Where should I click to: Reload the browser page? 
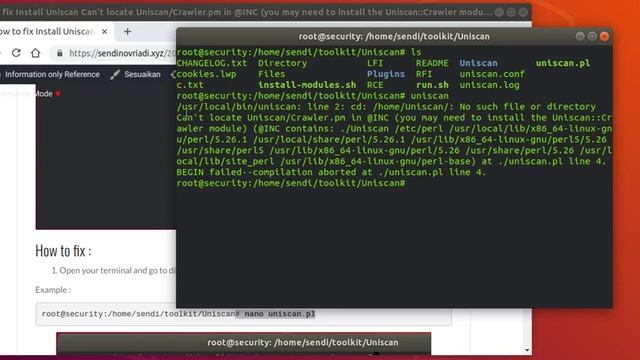coord(16,53)
